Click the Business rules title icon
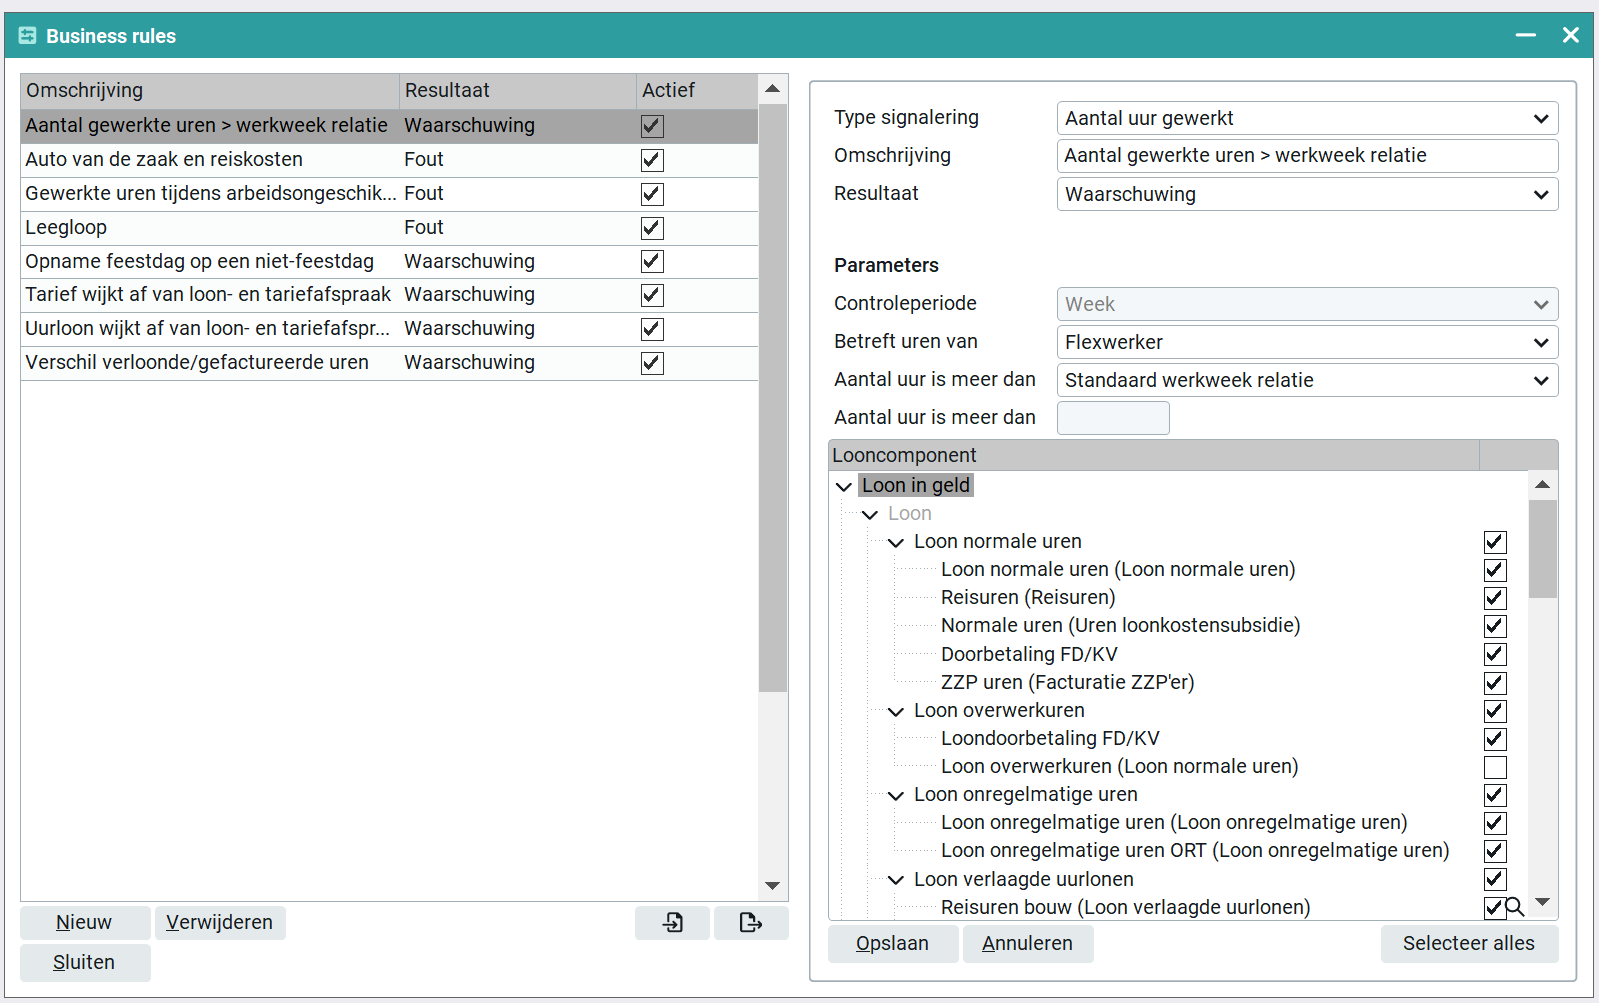The width and height of the screenshot is (1599, 1003). [x=27, y=35]
